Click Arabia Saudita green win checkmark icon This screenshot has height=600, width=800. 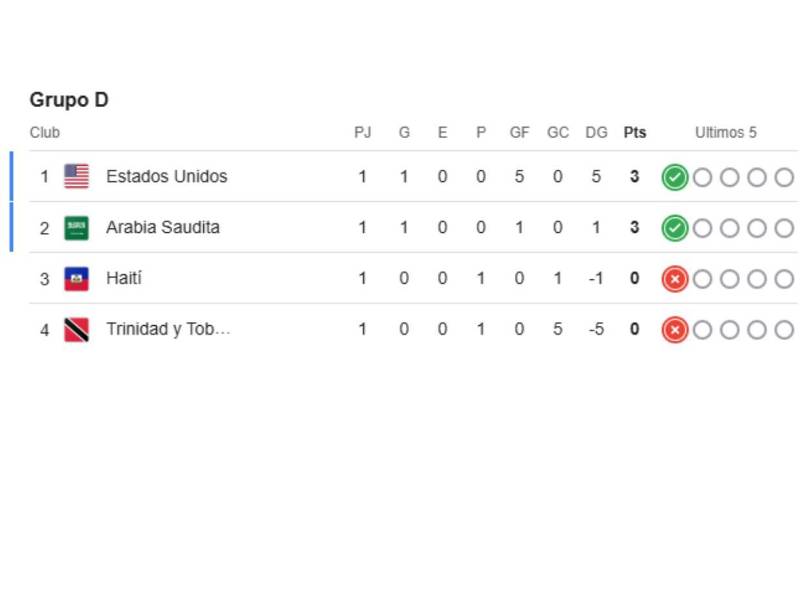[x=675, y=229]
